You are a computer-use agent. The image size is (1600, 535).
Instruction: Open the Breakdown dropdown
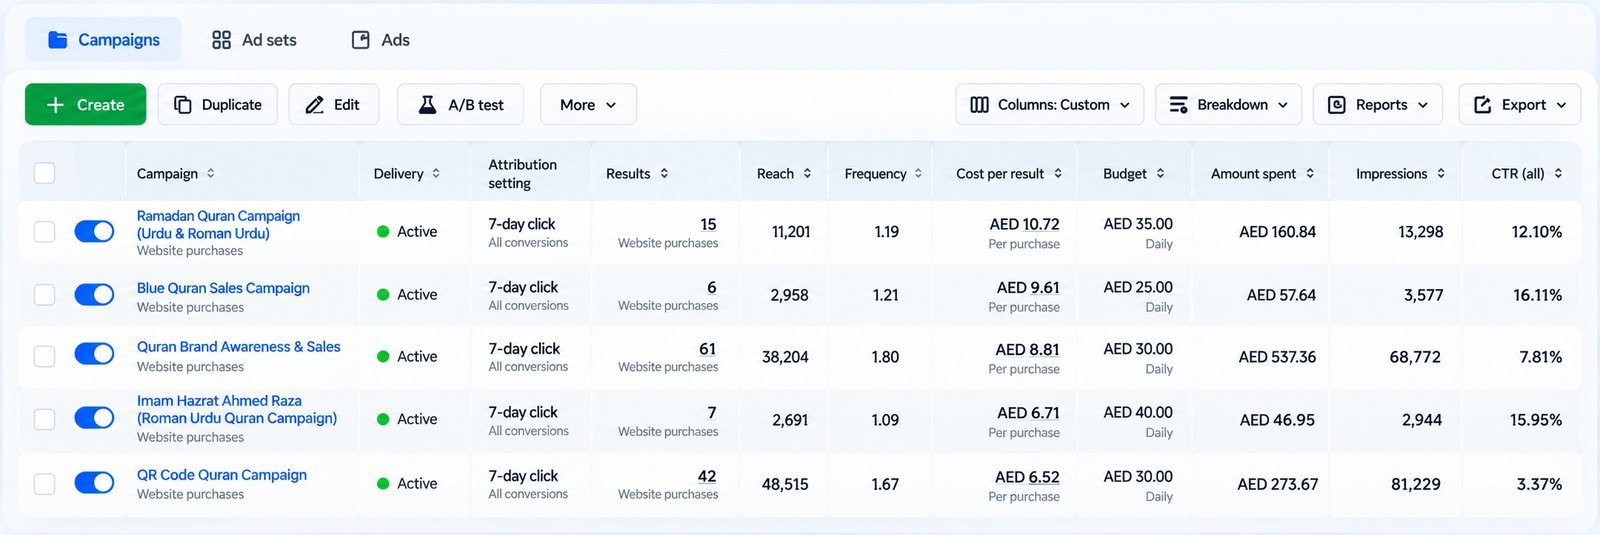1229,105
